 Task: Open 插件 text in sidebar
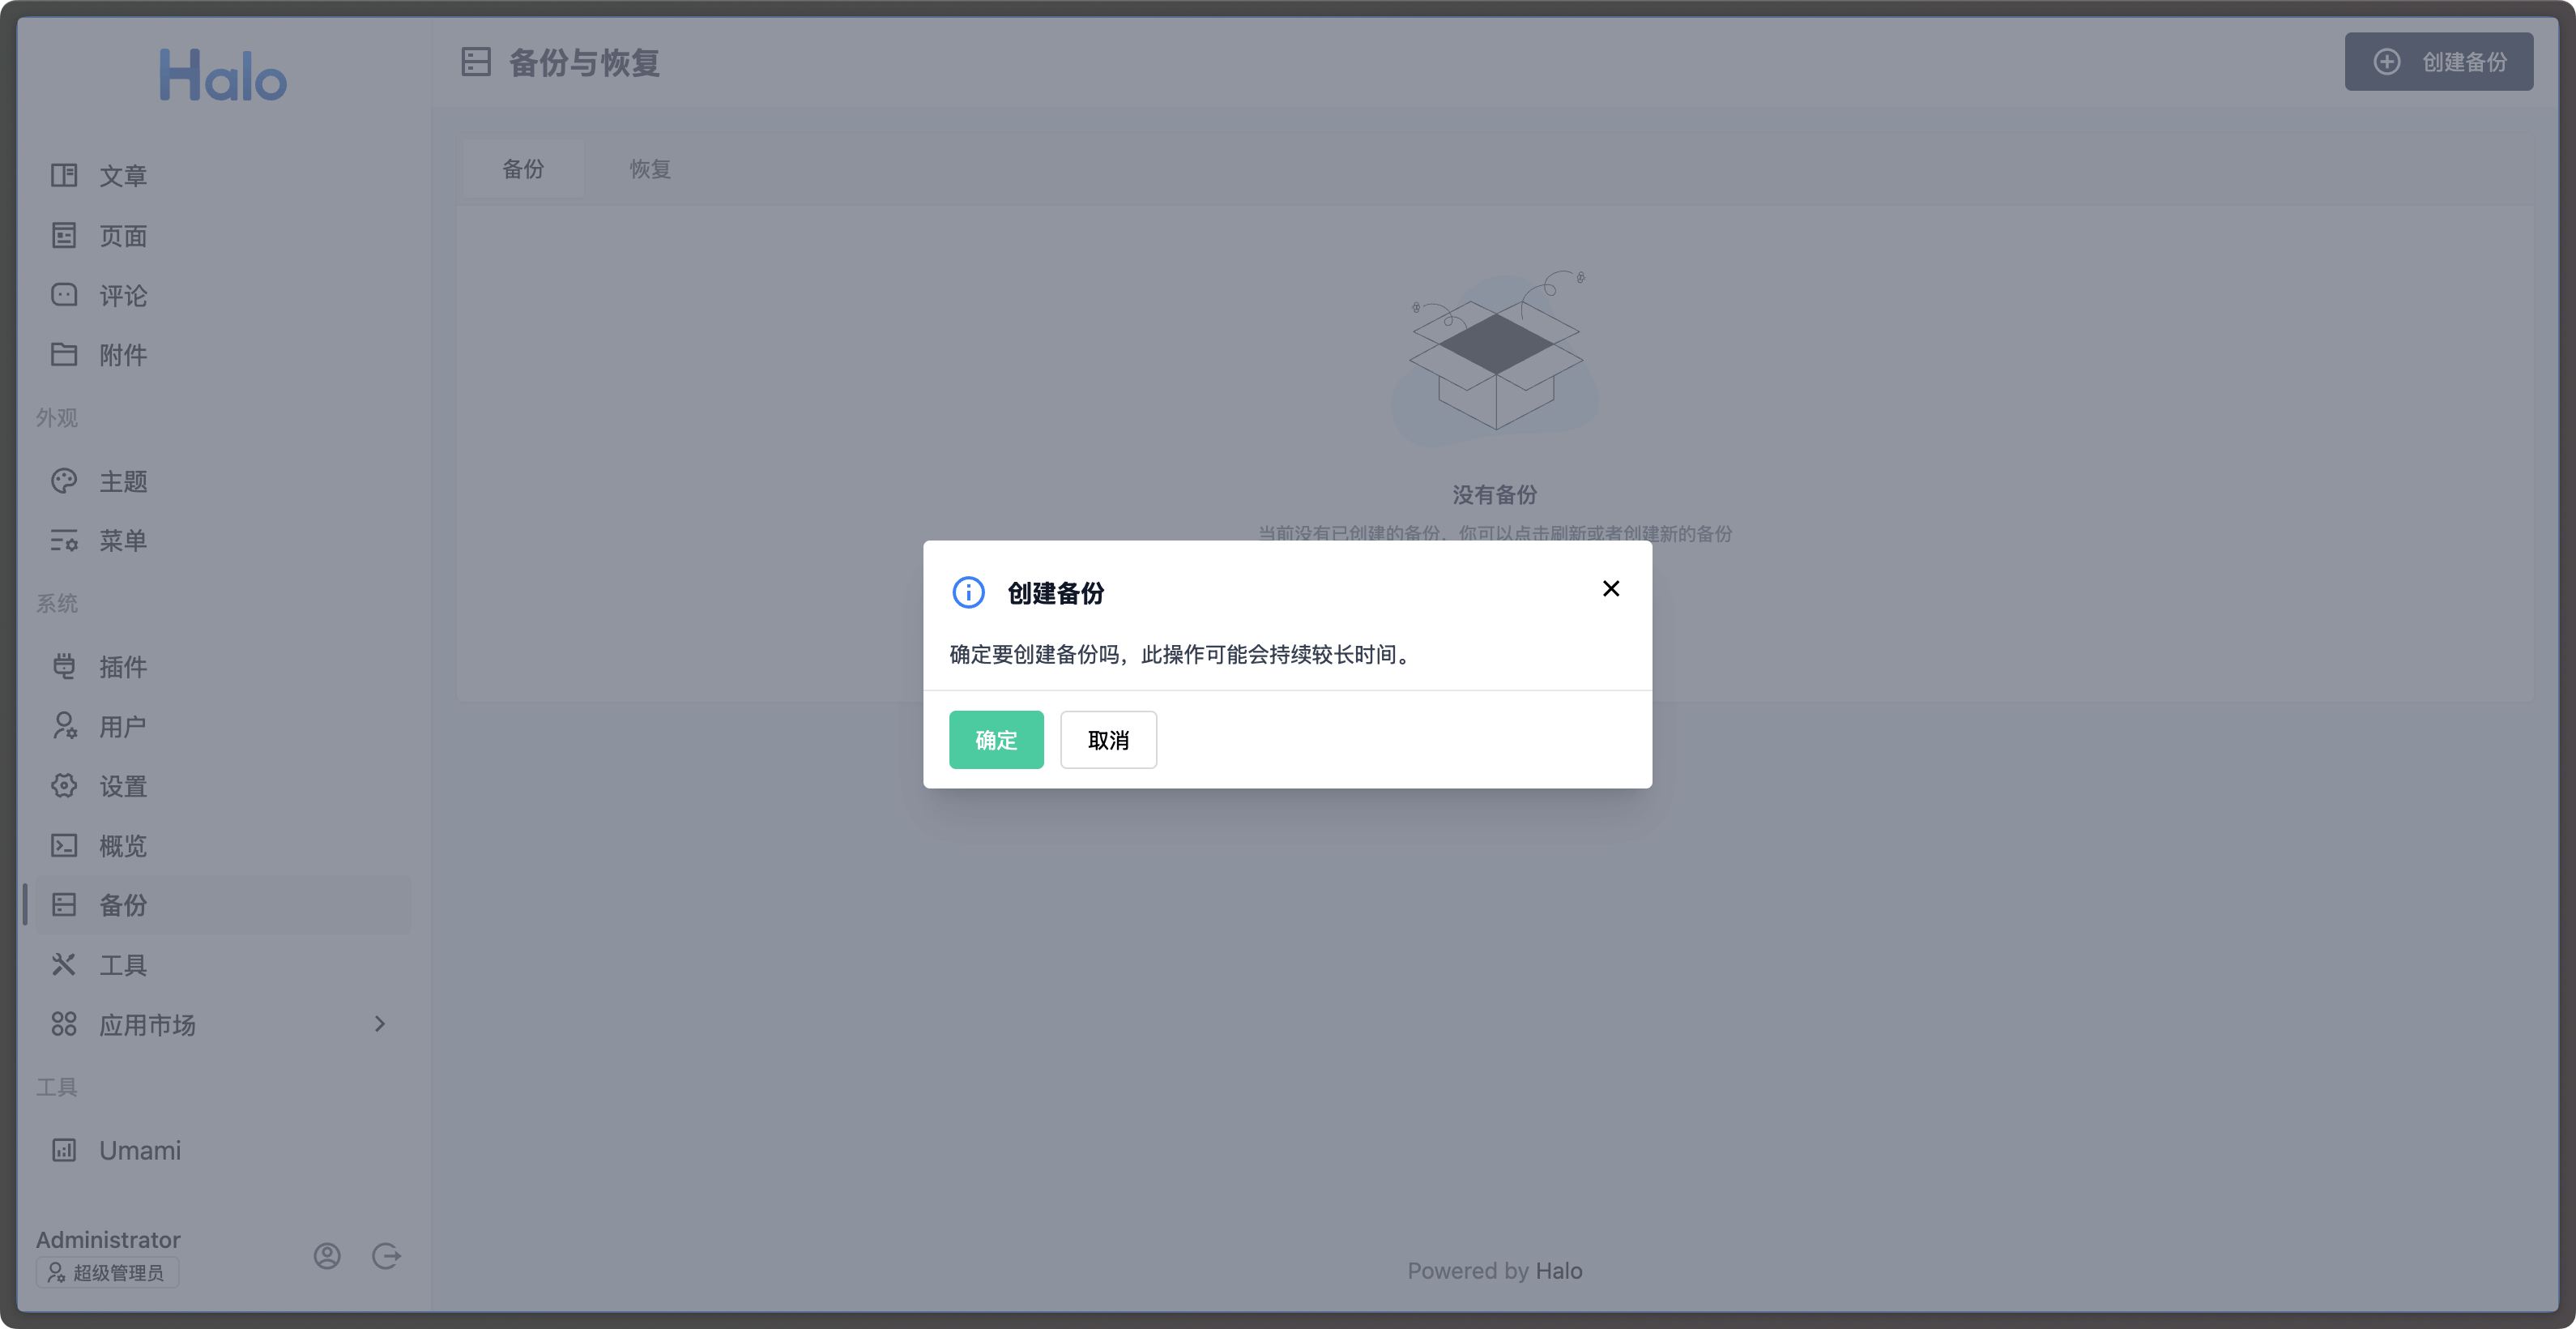123,667
